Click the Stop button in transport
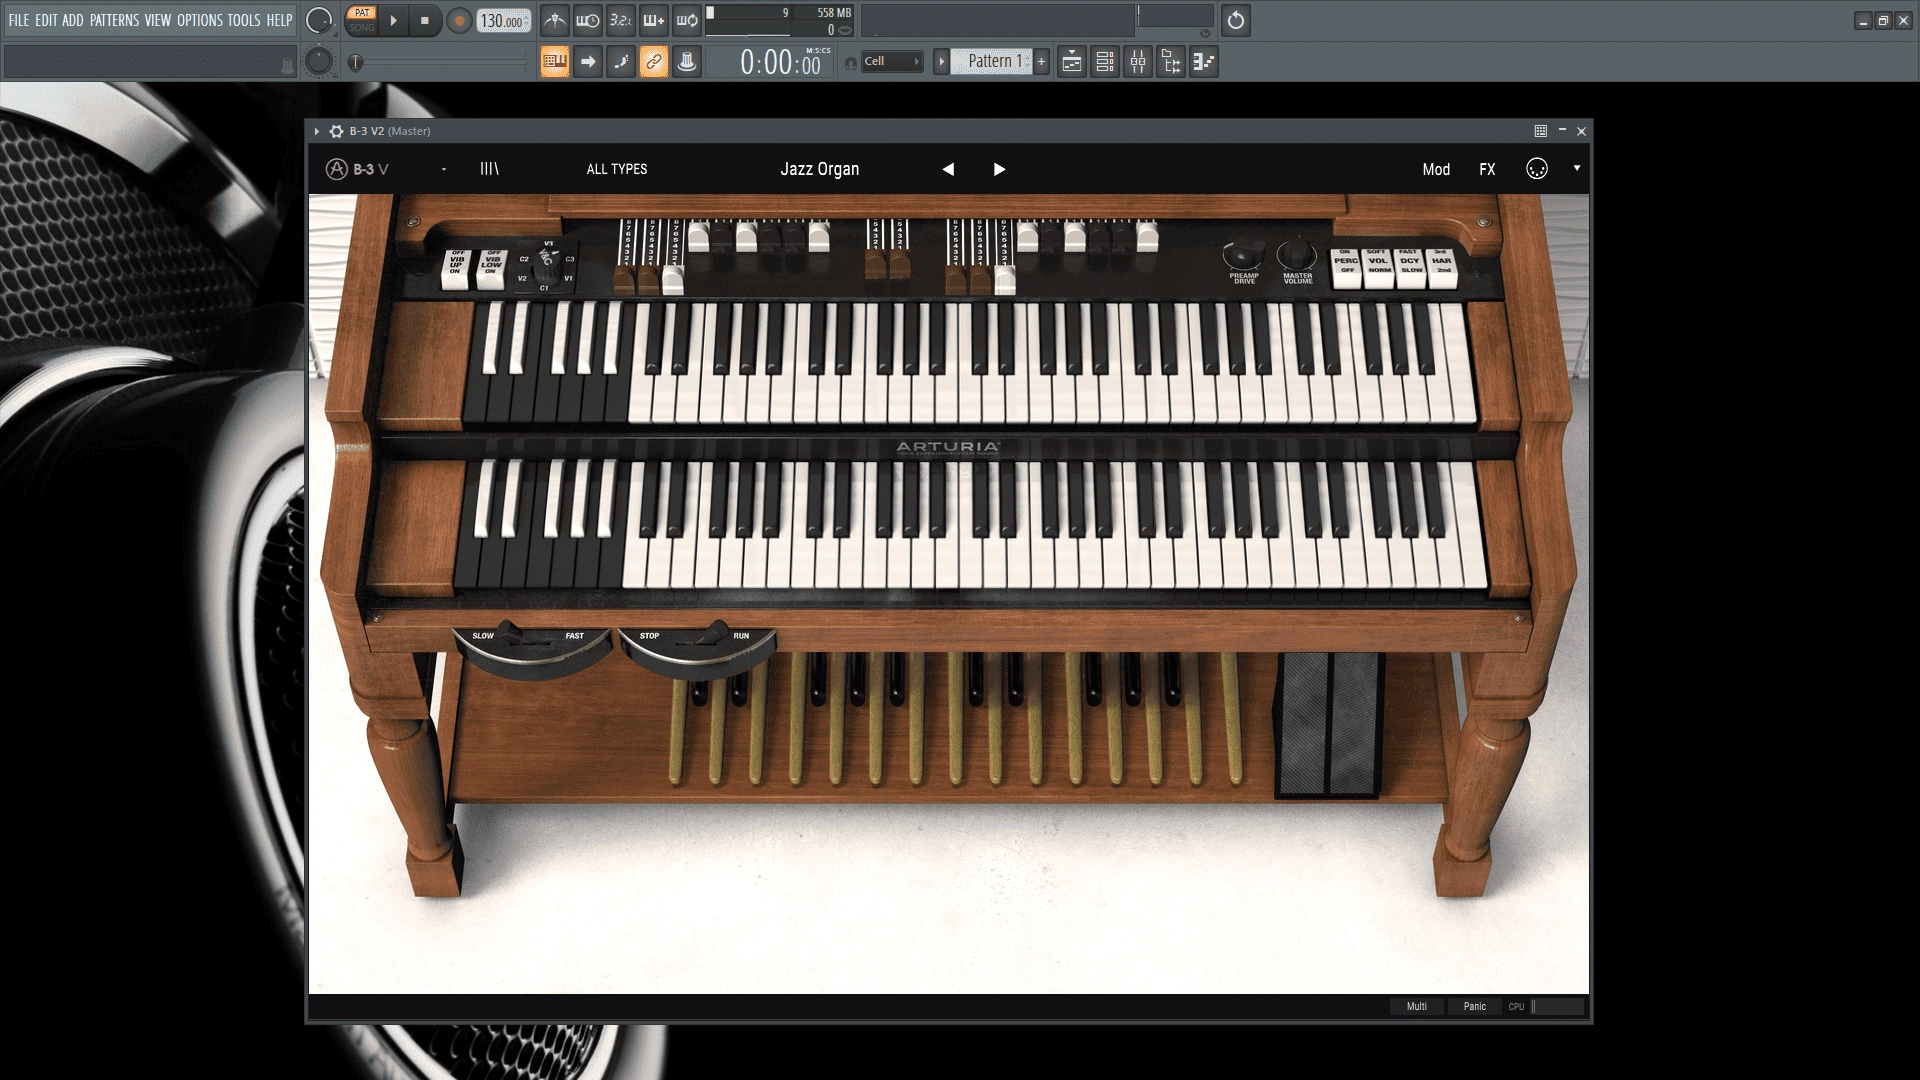This screenshot has width=1920, height=1080. coord(424,20)
